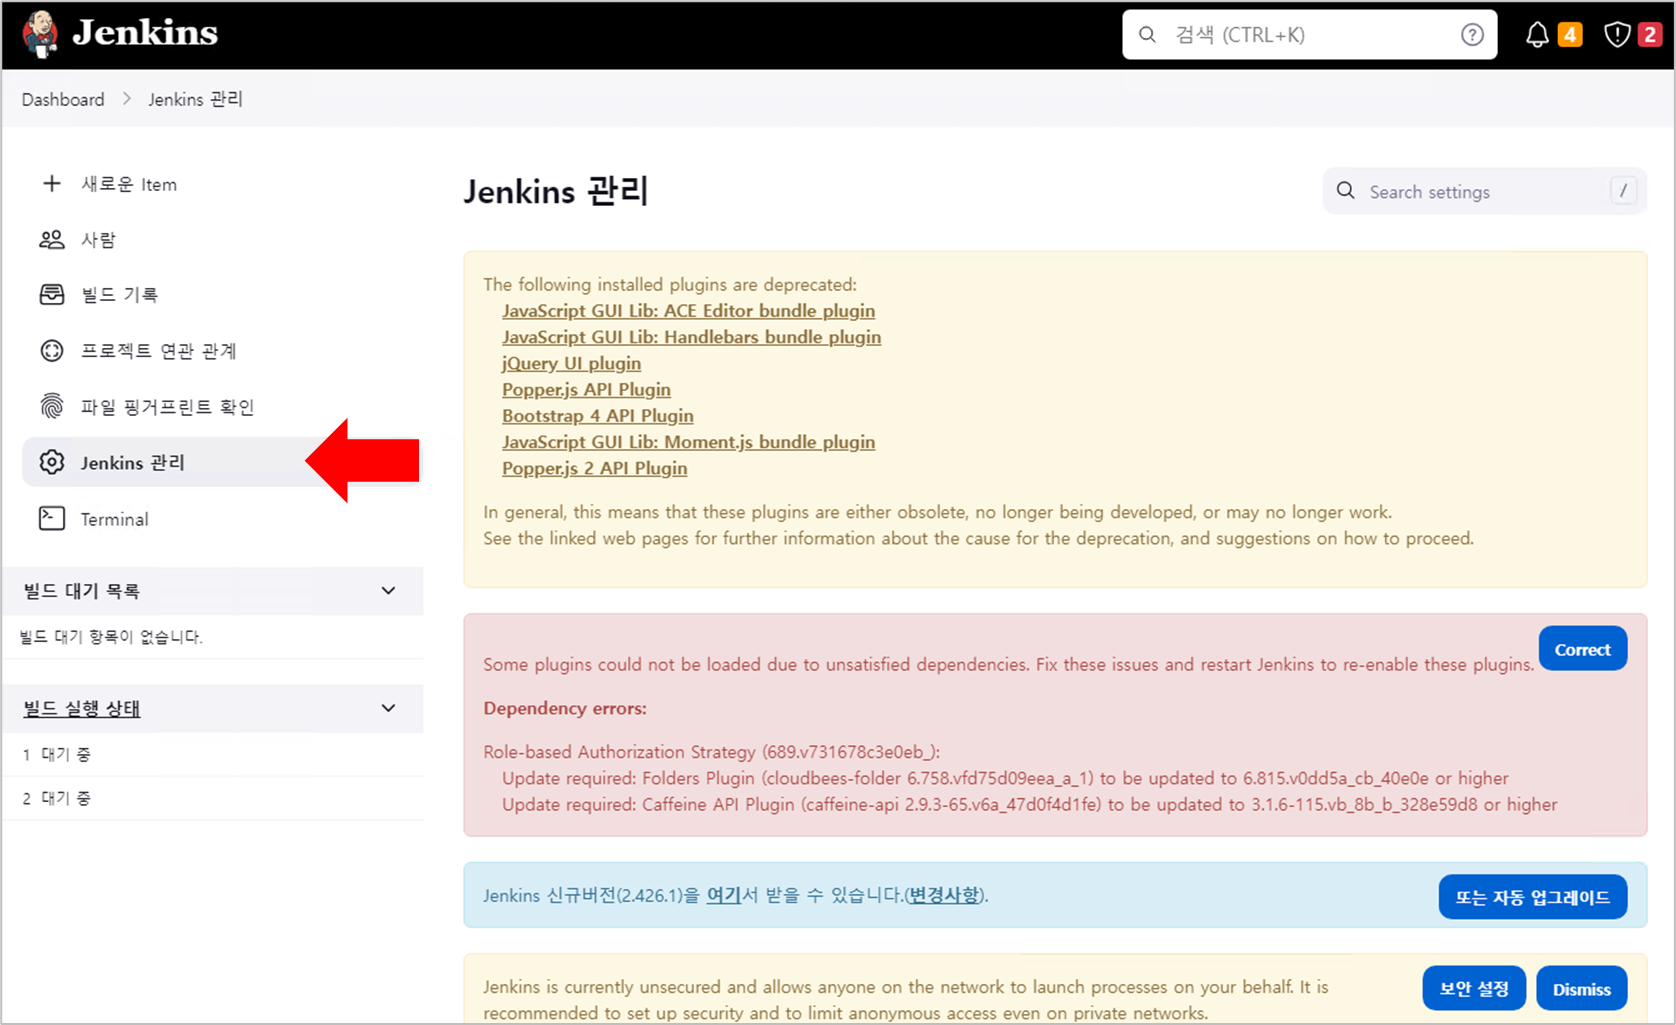Click the Jenkins 관리 breadcrumb

(196, 99)
